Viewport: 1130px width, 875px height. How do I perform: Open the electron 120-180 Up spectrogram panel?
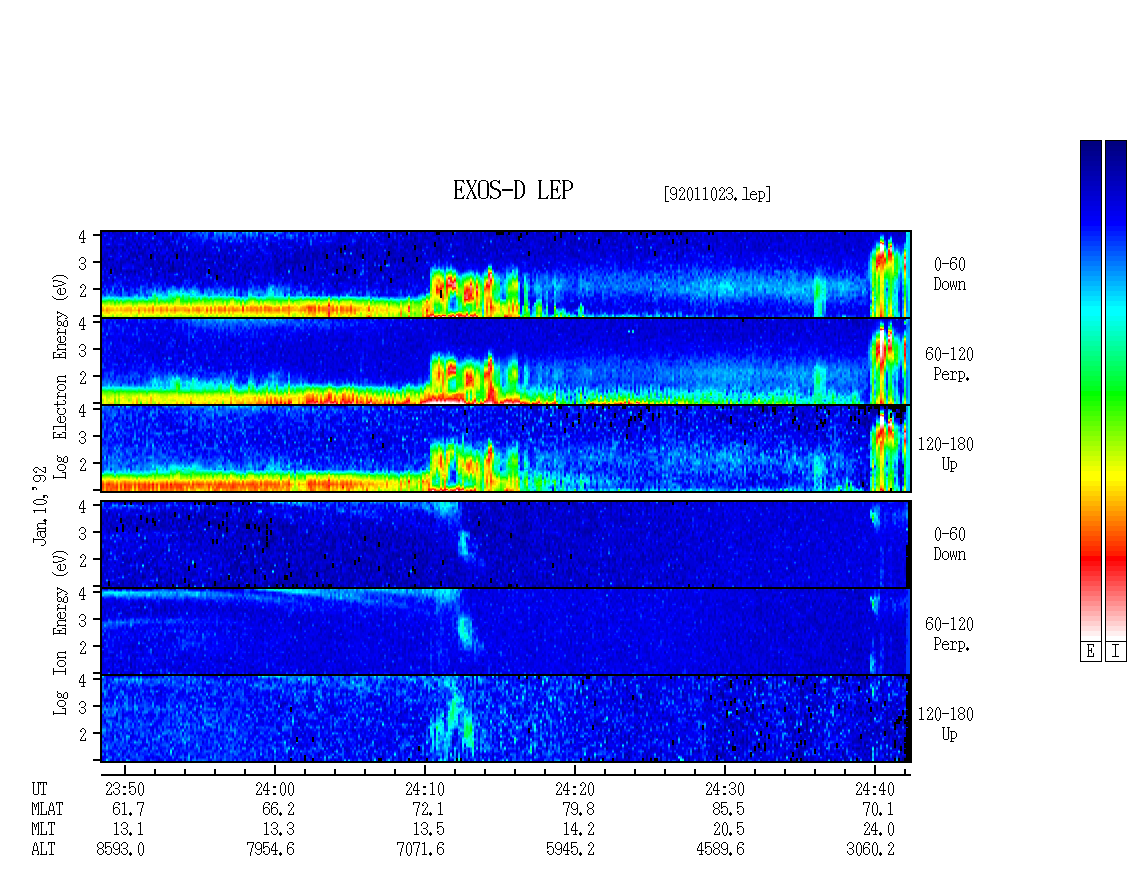click(506, 448)
